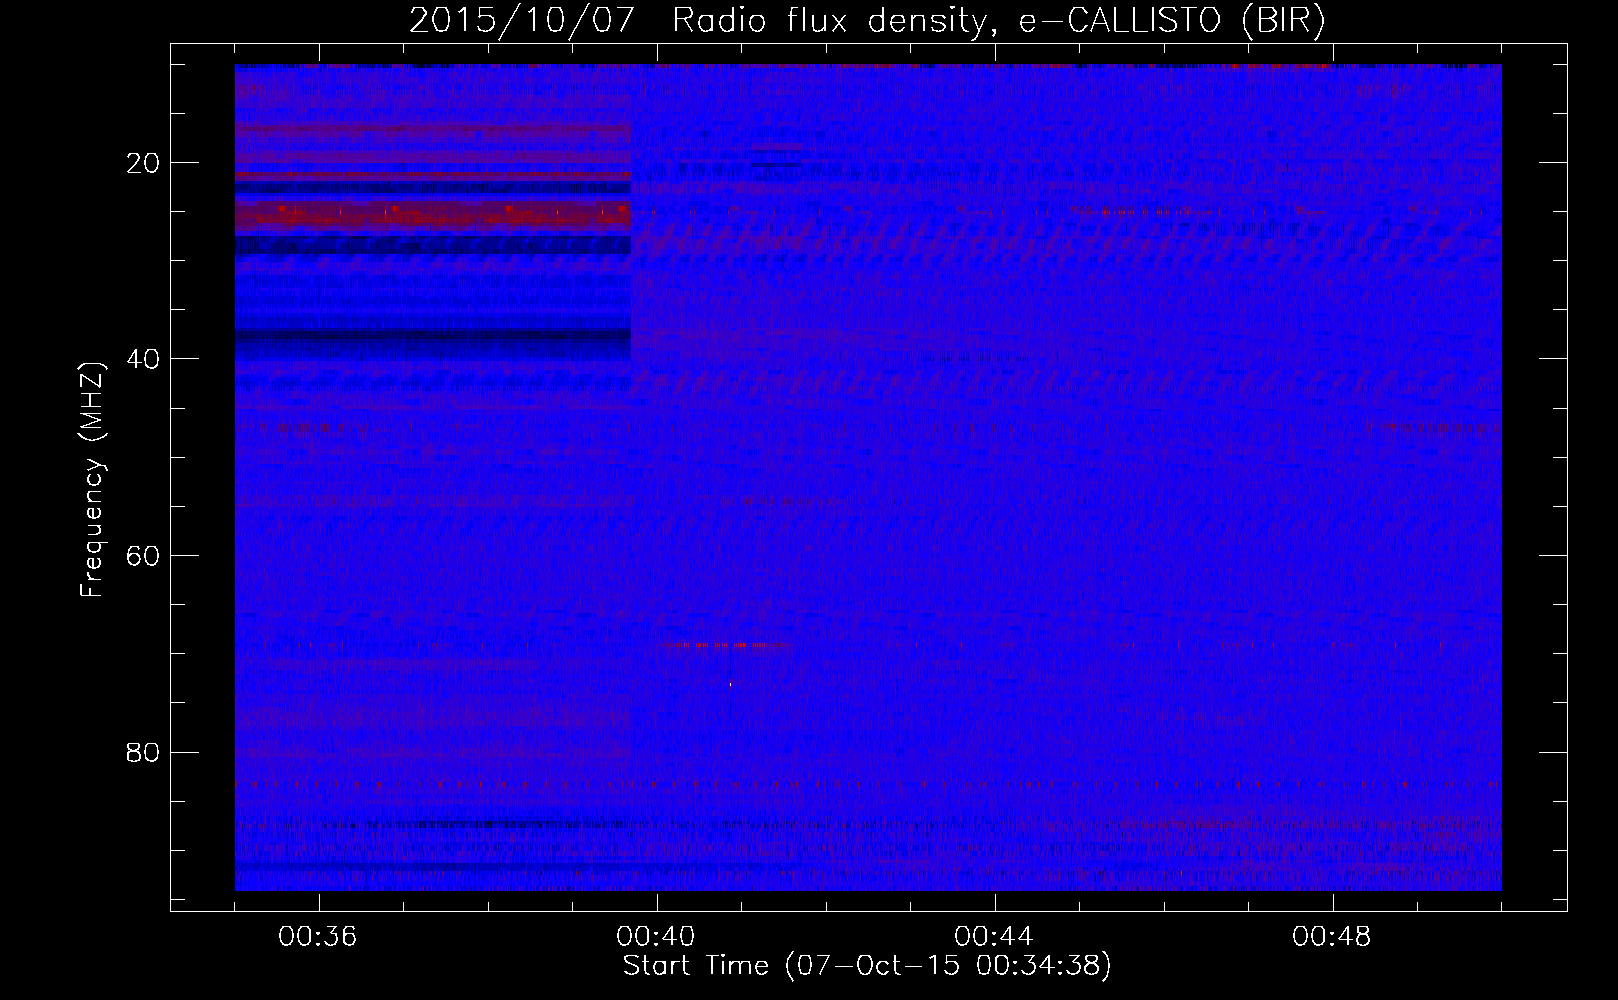Click the '00:36' time tick label

pos(318,937)
